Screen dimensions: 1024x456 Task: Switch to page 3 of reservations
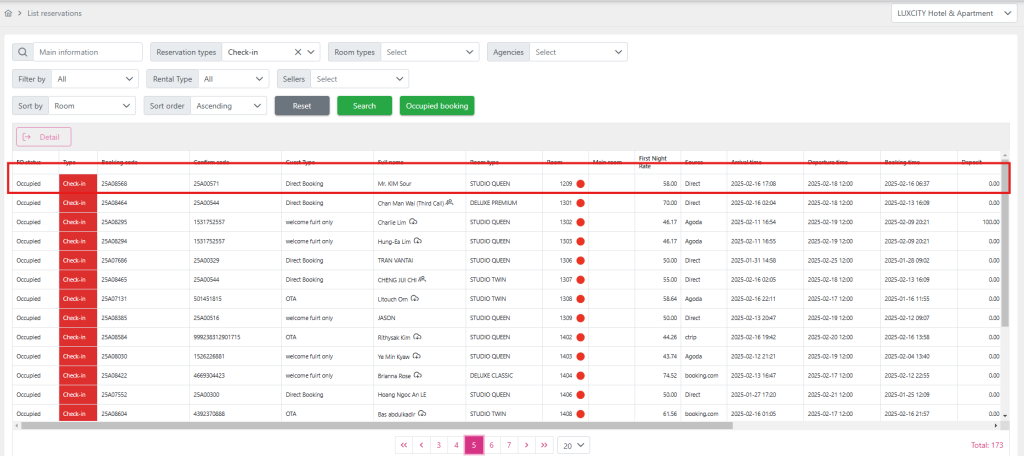coord(439,444)
